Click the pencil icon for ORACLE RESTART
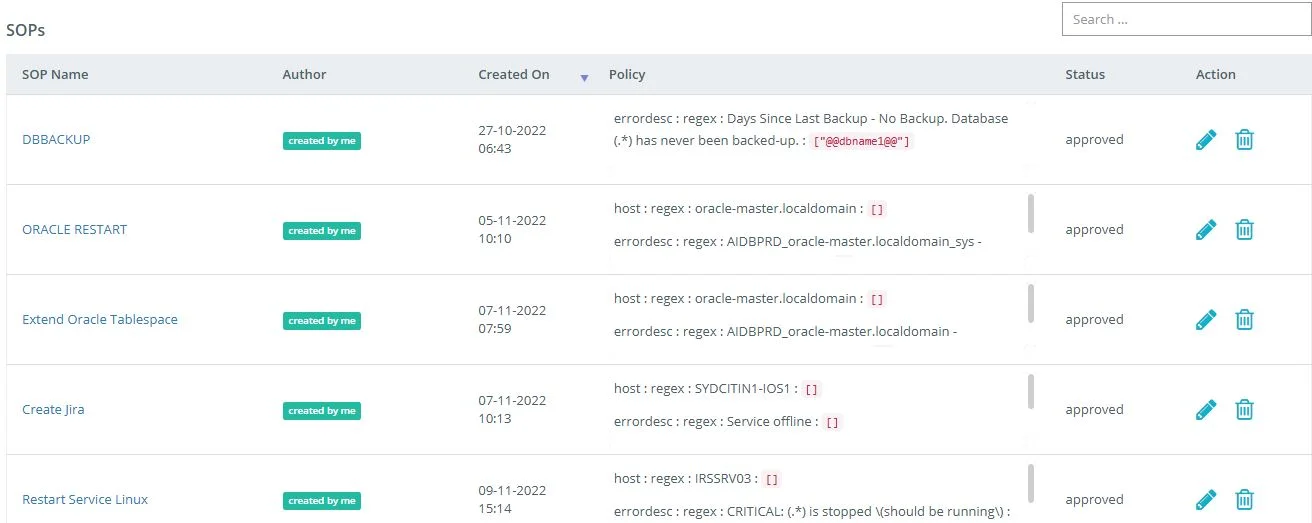Screen dimensions: 1312x523 point(1206,230)
